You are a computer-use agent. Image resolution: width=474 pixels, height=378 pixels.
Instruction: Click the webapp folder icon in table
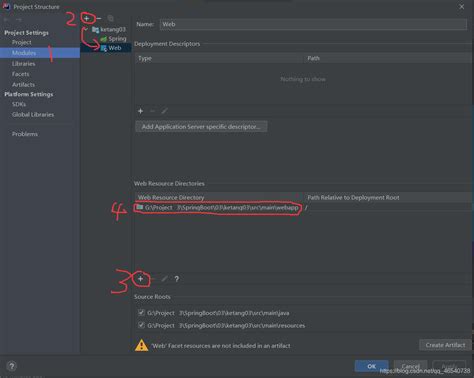point(139,208)
